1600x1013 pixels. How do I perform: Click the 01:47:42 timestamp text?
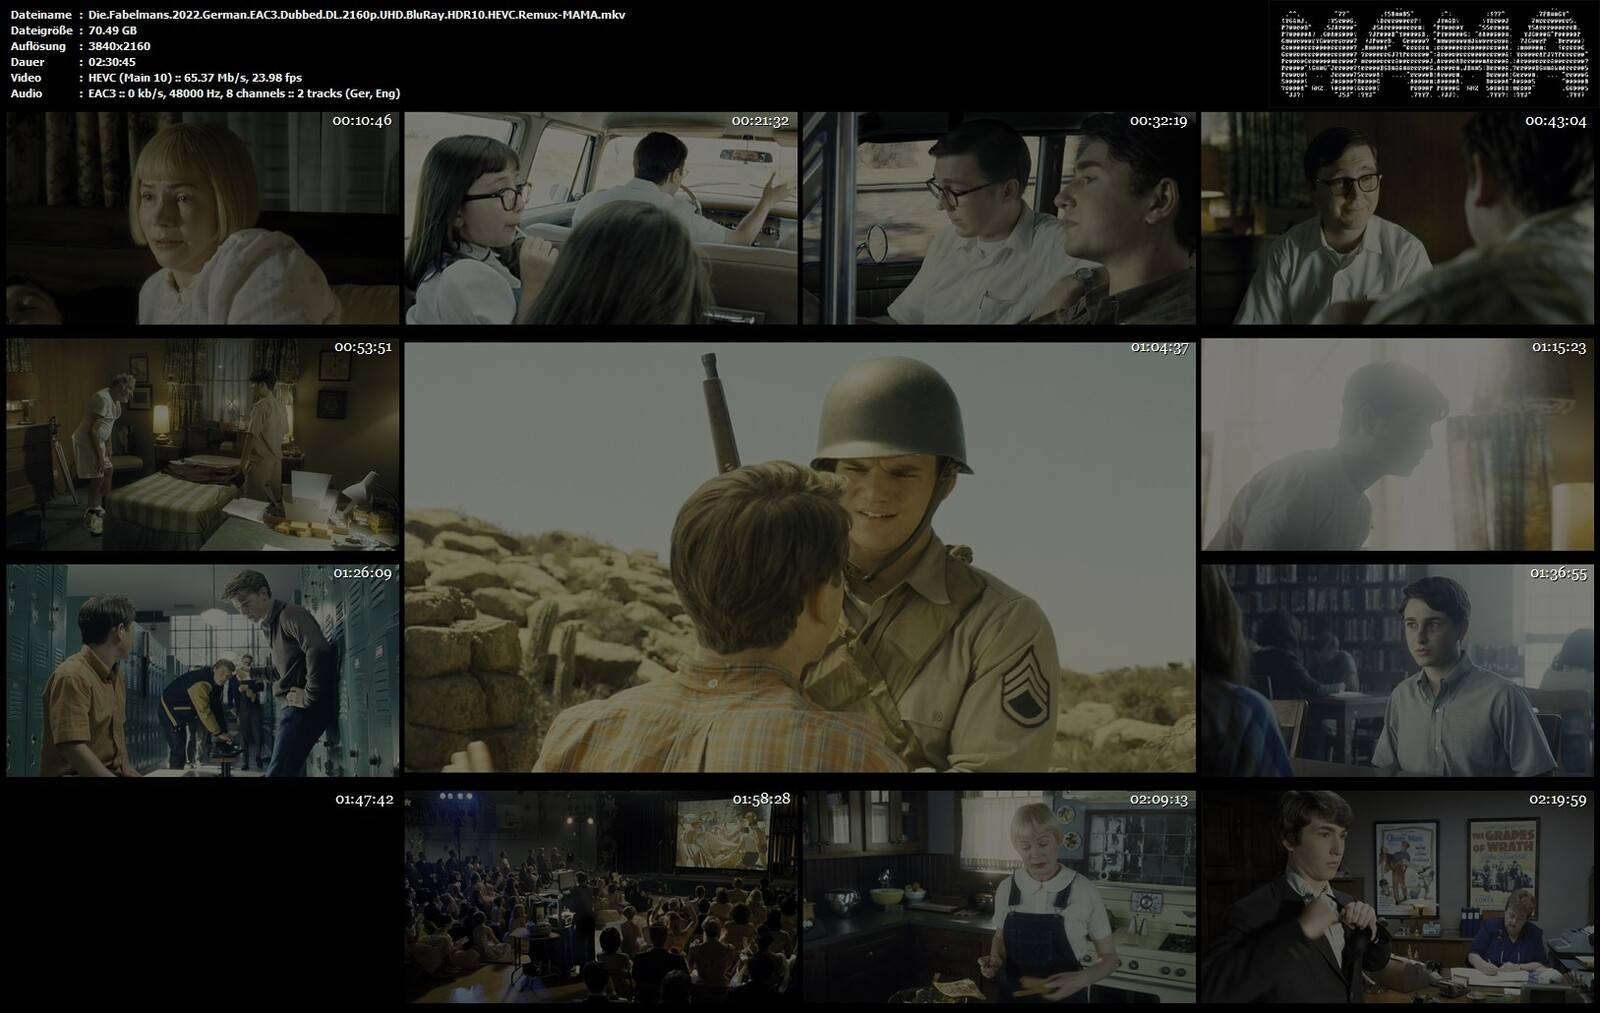(364, 800)
